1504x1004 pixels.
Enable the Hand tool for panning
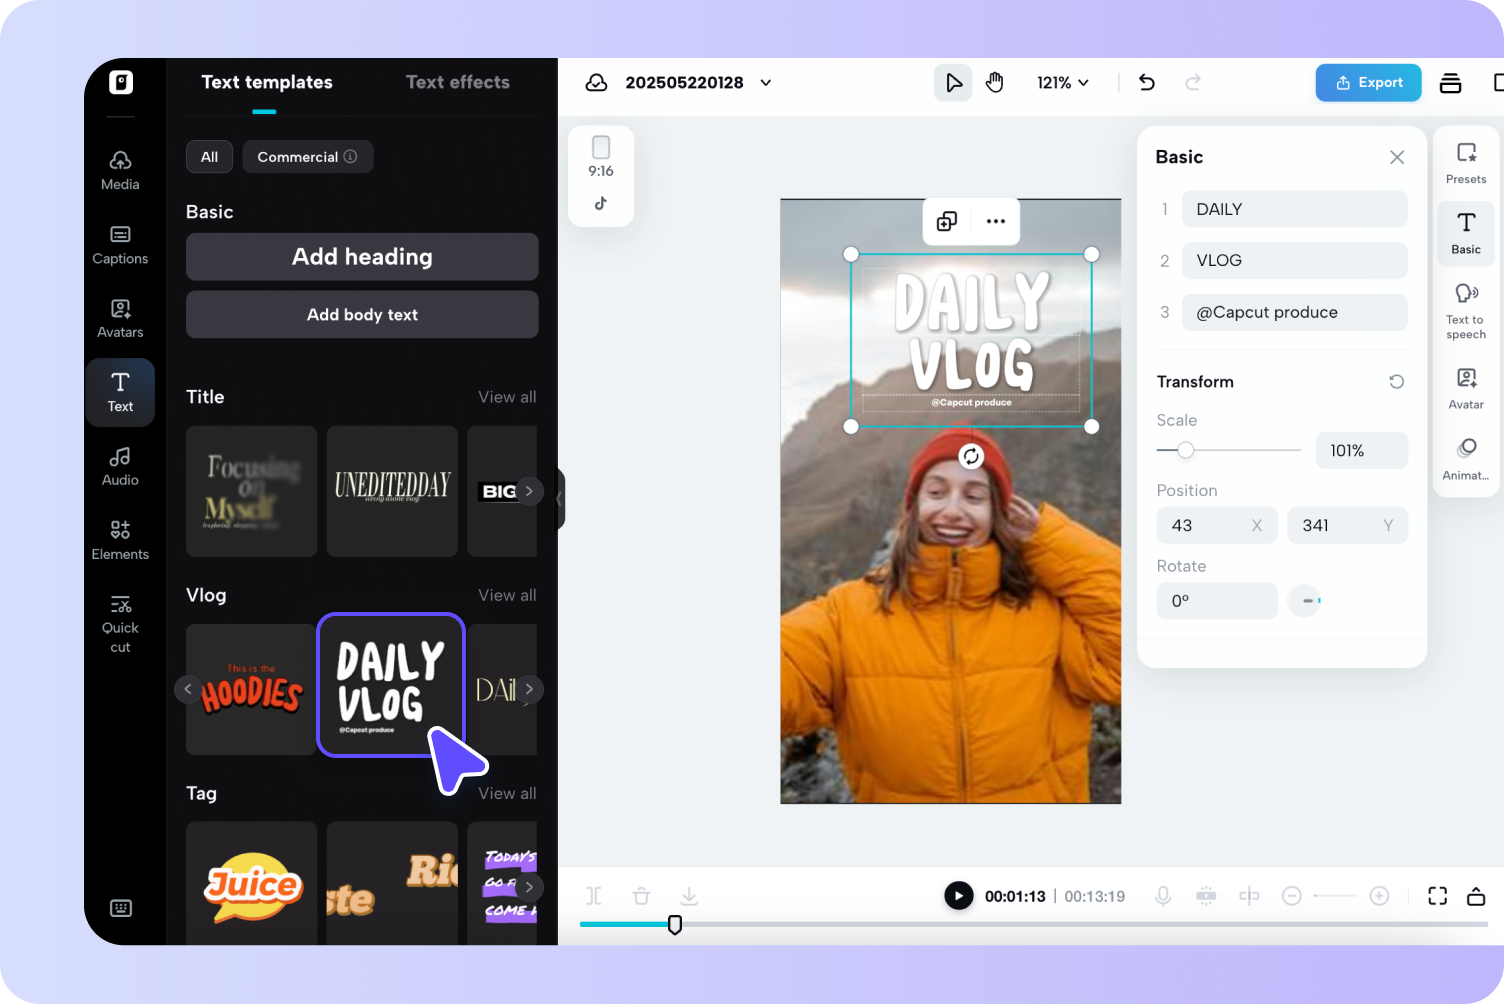995,82
